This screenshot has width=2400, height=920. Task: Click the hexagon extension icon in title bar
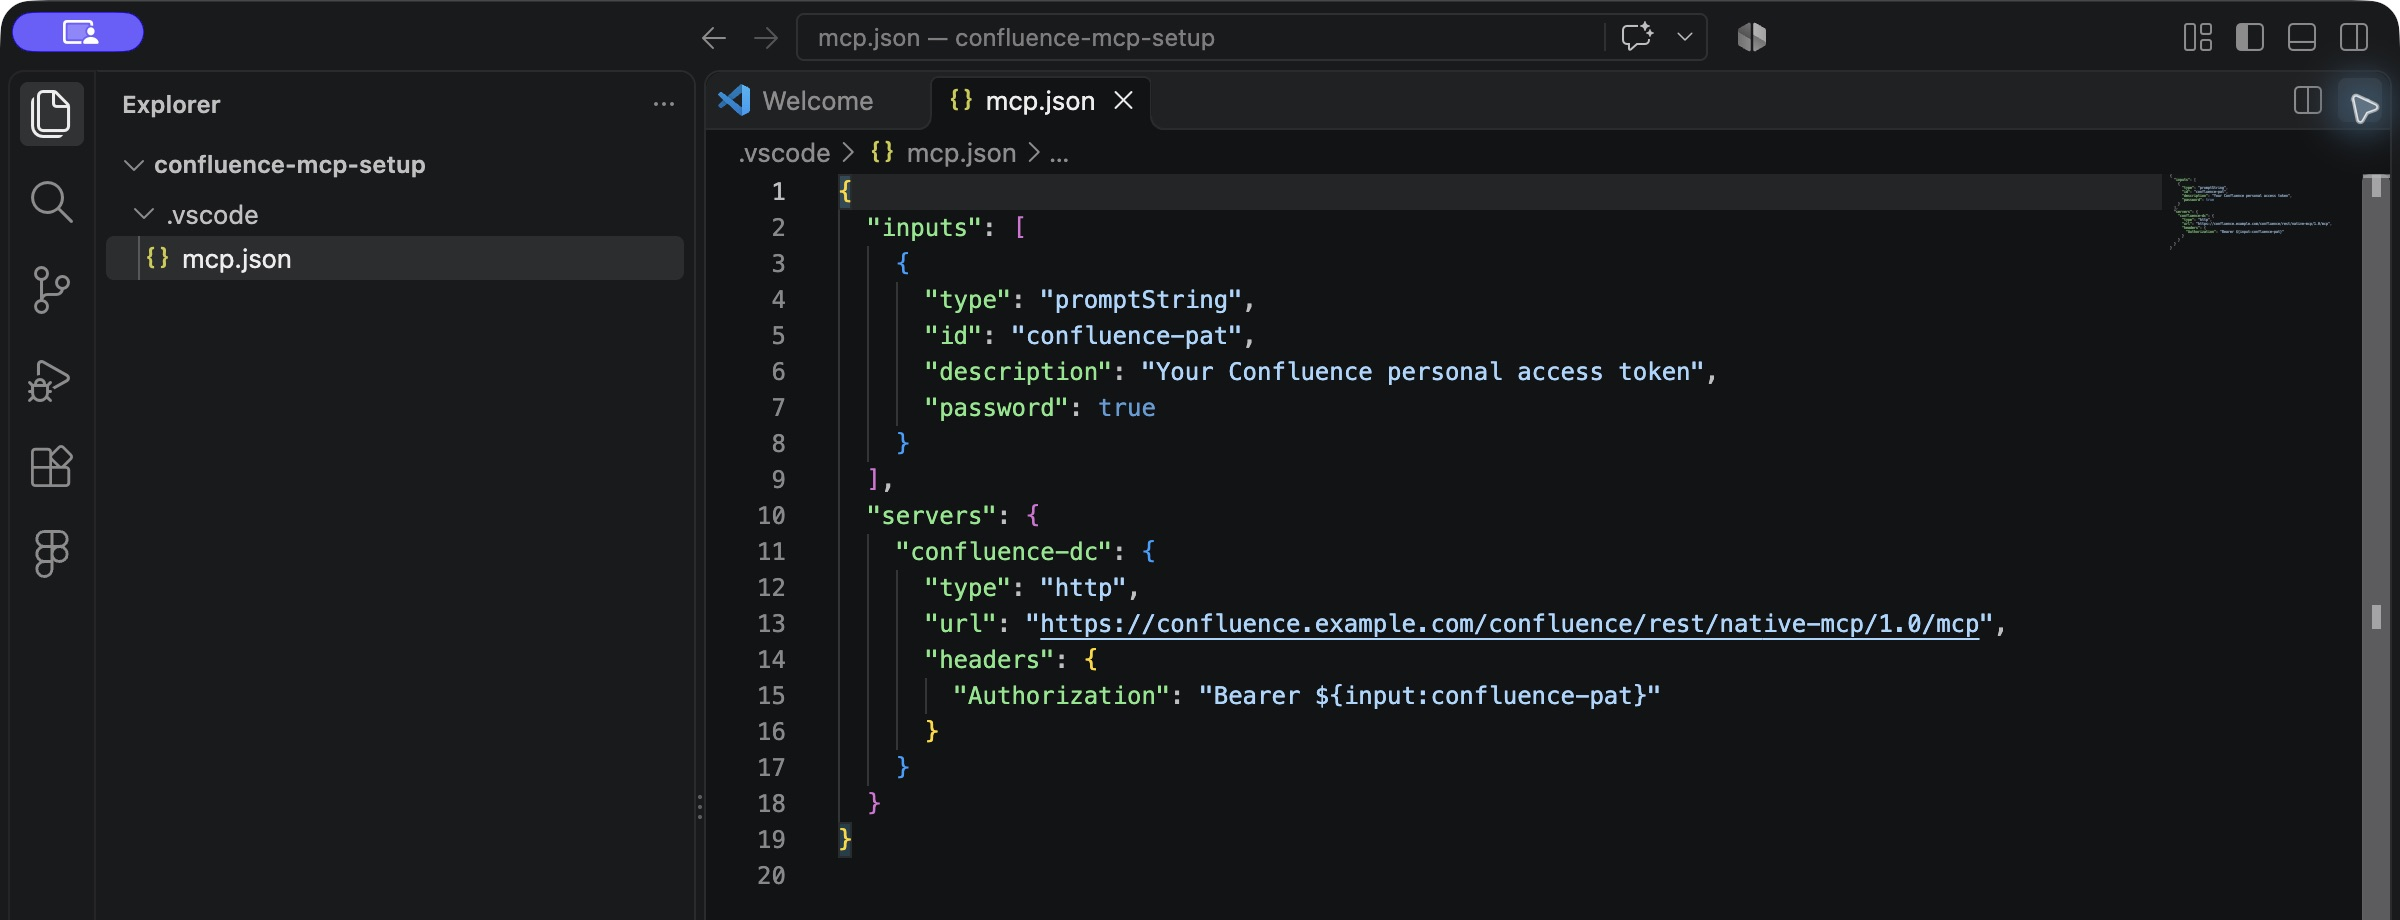point(1752,37)
